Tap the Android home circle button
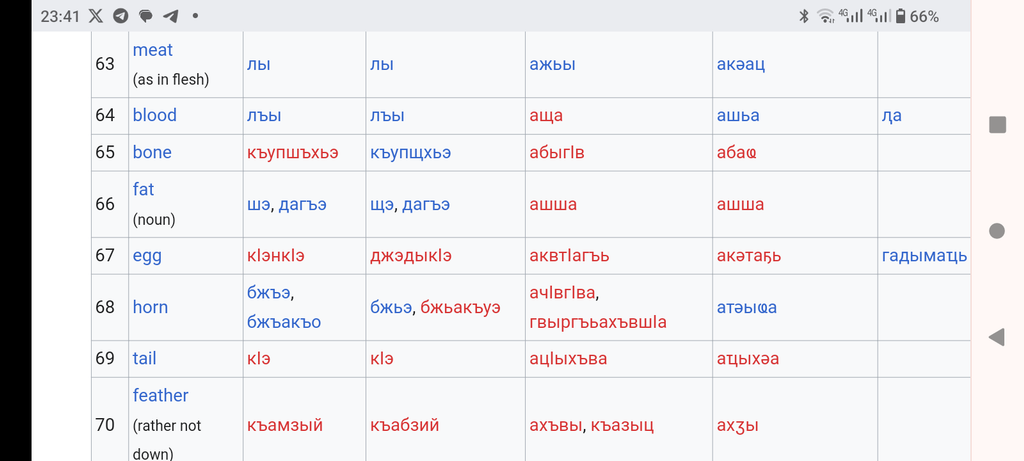Viewport: 1024px width, 461px height. (x=997, y=230)
